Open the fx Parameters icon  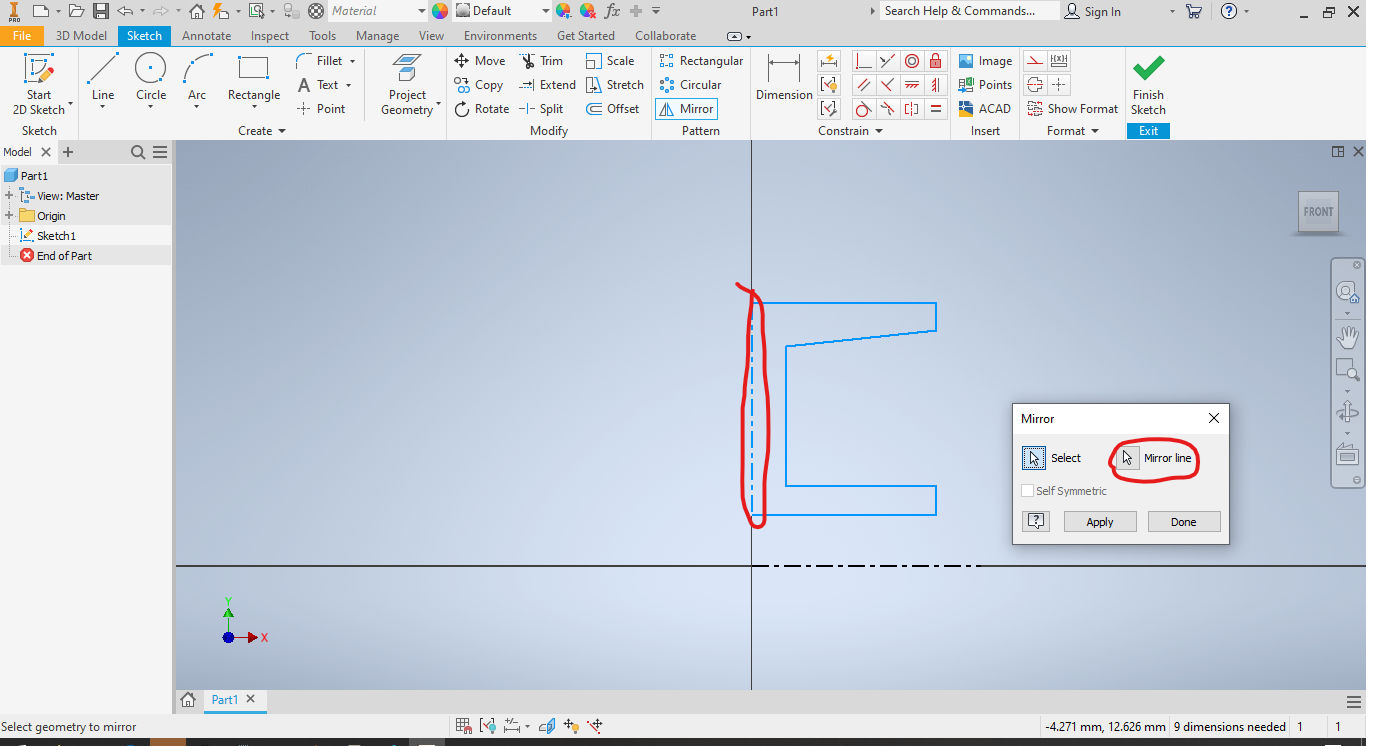(612, 11)
